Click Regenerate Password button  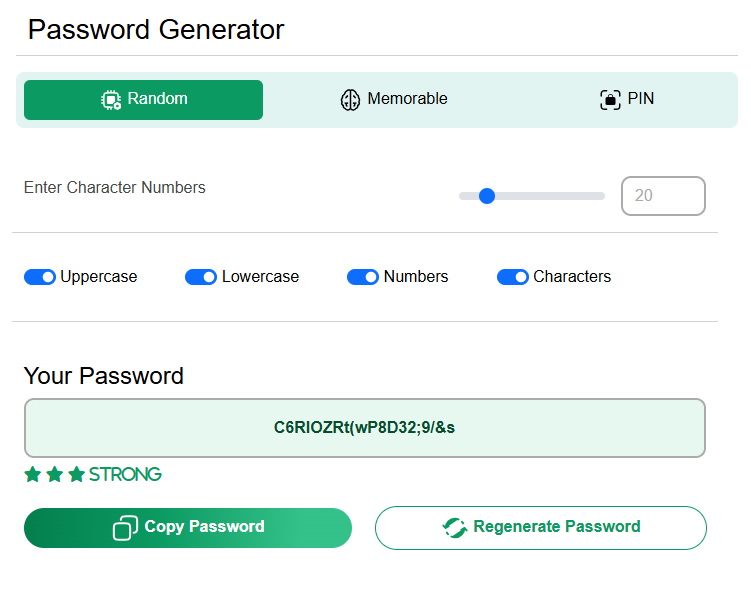pyautogui.click(x=540, y=528)
